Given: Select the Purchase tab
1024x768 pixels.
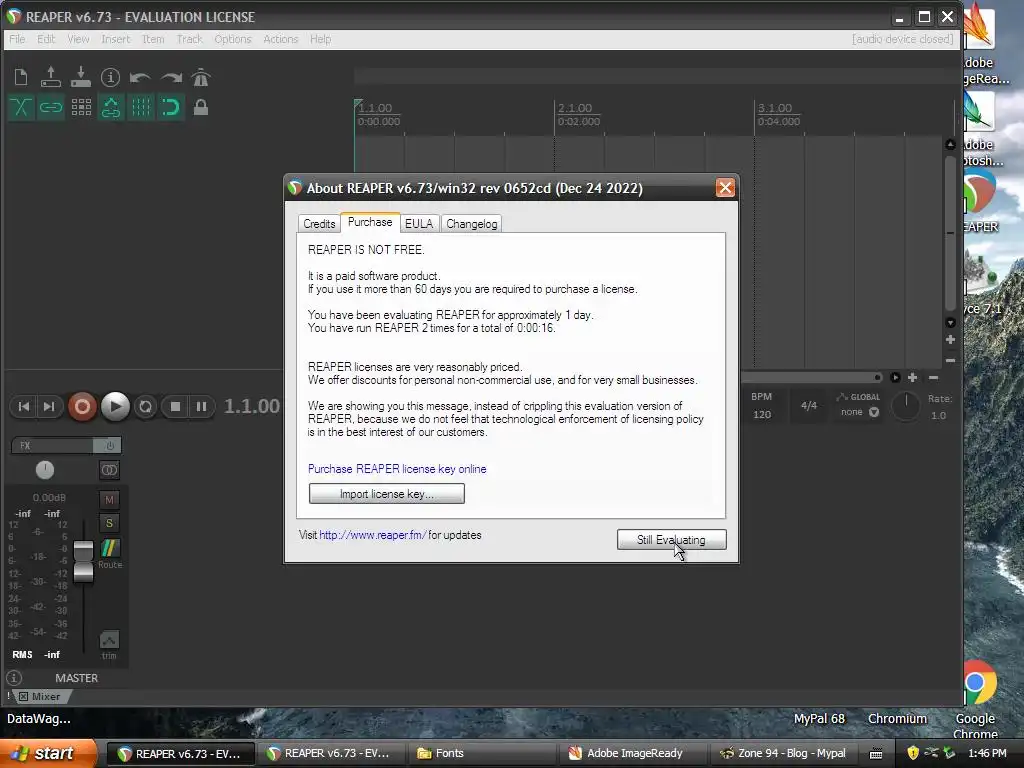Looking at the screenshot, I should [x=370, y=222].
